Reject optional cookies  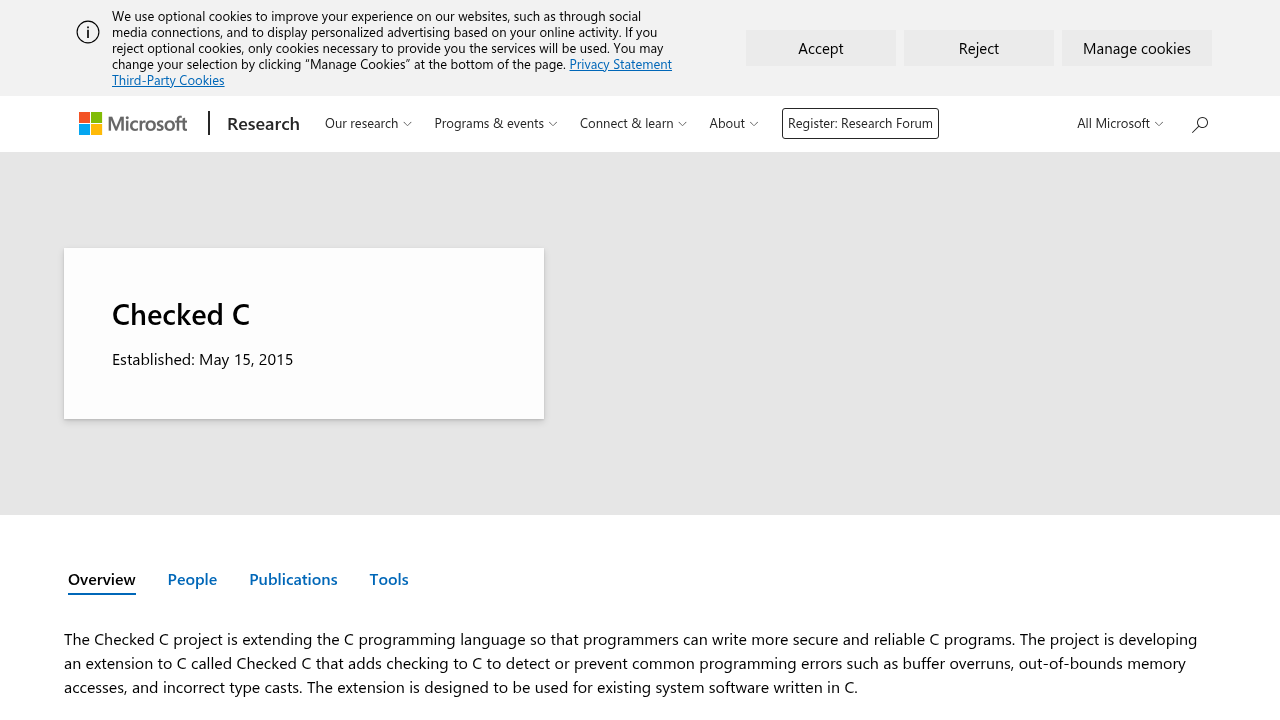tap(979, 48)
